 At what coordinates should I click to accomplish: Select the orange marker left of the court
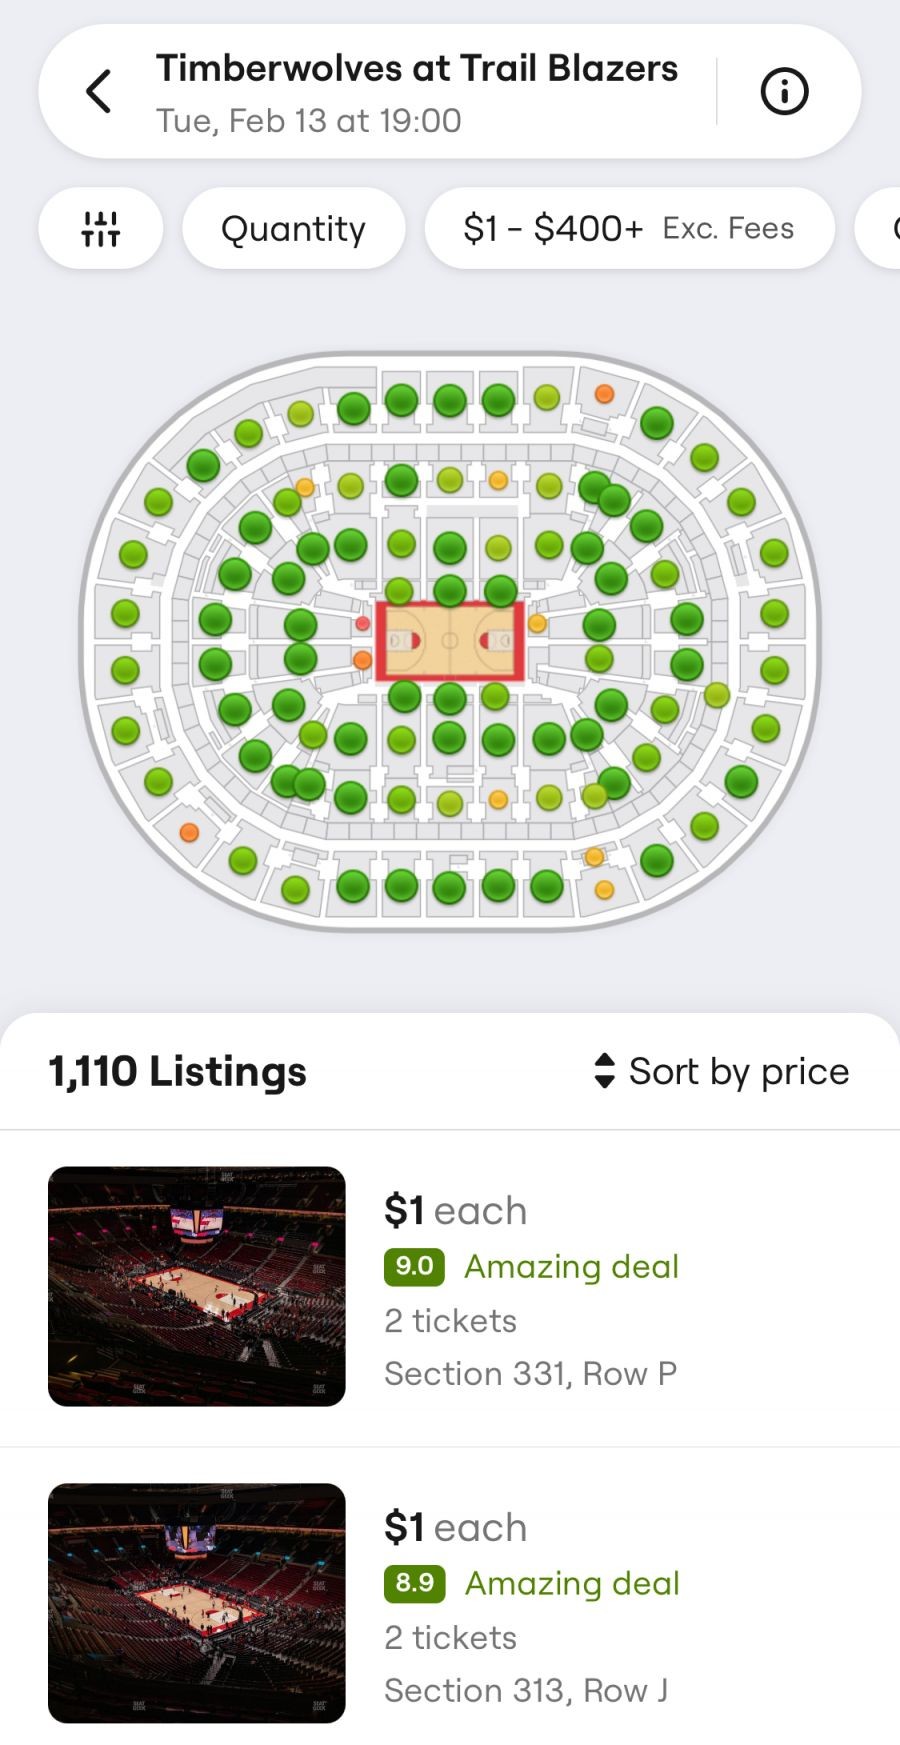(x=362, y=659)
